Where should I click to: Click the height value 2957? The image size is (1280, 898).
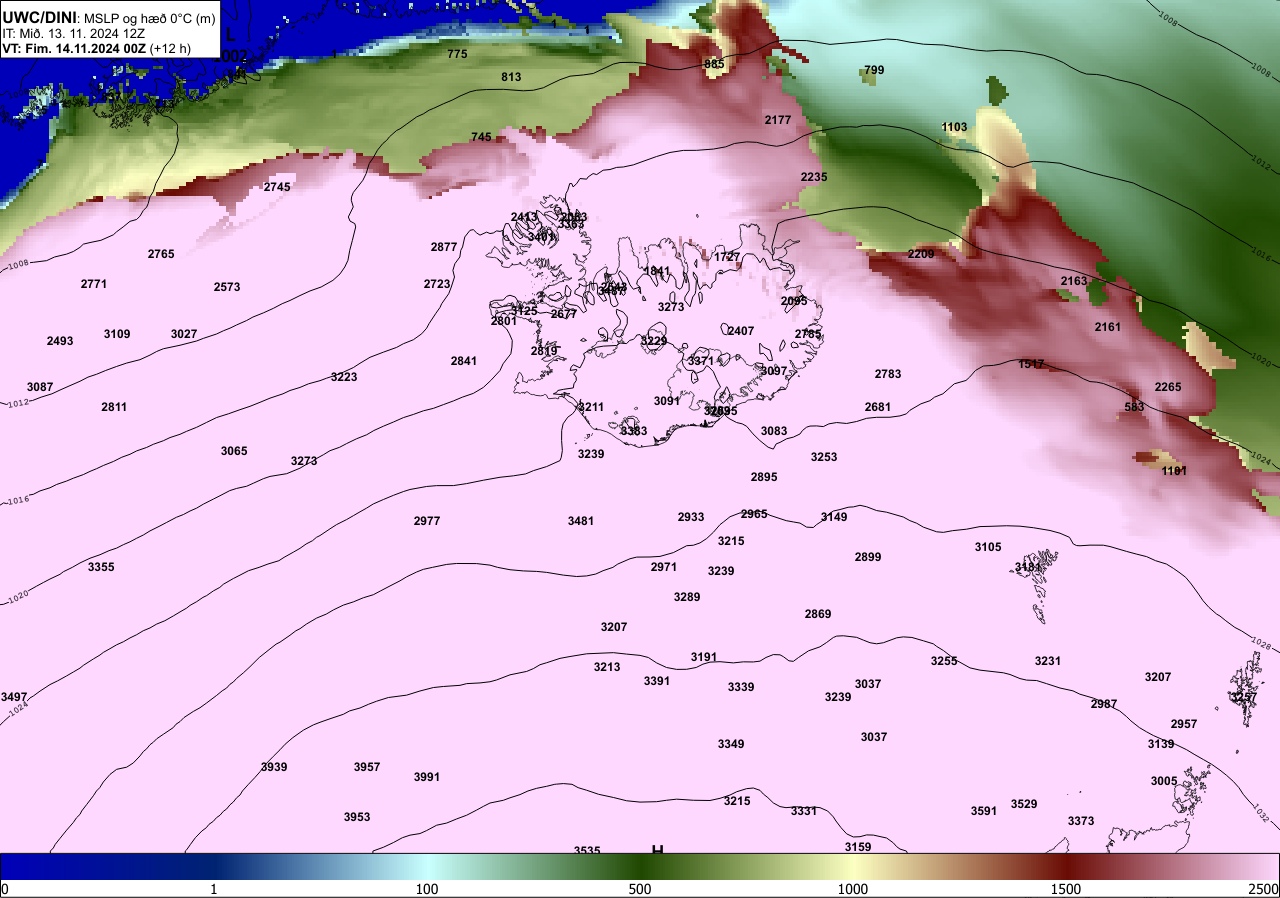click(1184, 724)
